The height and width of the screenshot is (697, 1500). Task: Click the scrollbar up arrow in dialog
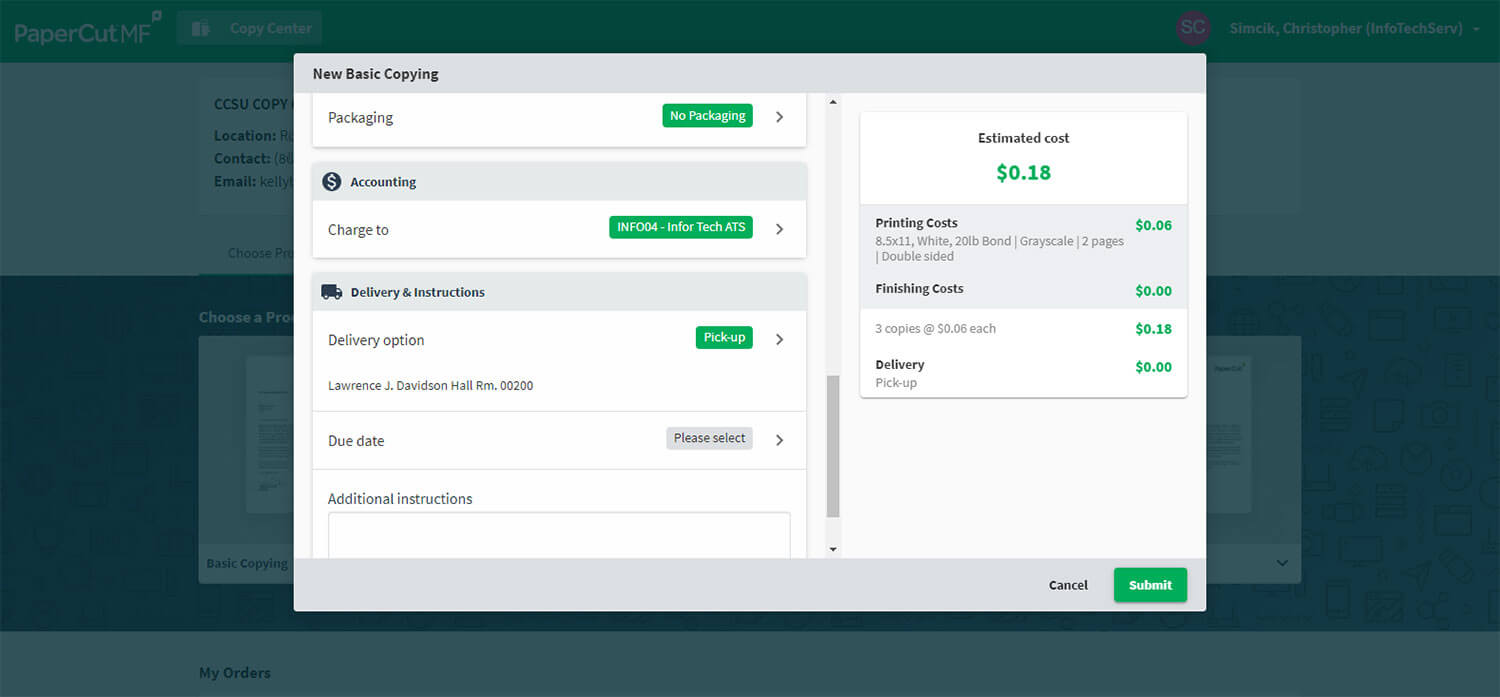pos(833,101)
